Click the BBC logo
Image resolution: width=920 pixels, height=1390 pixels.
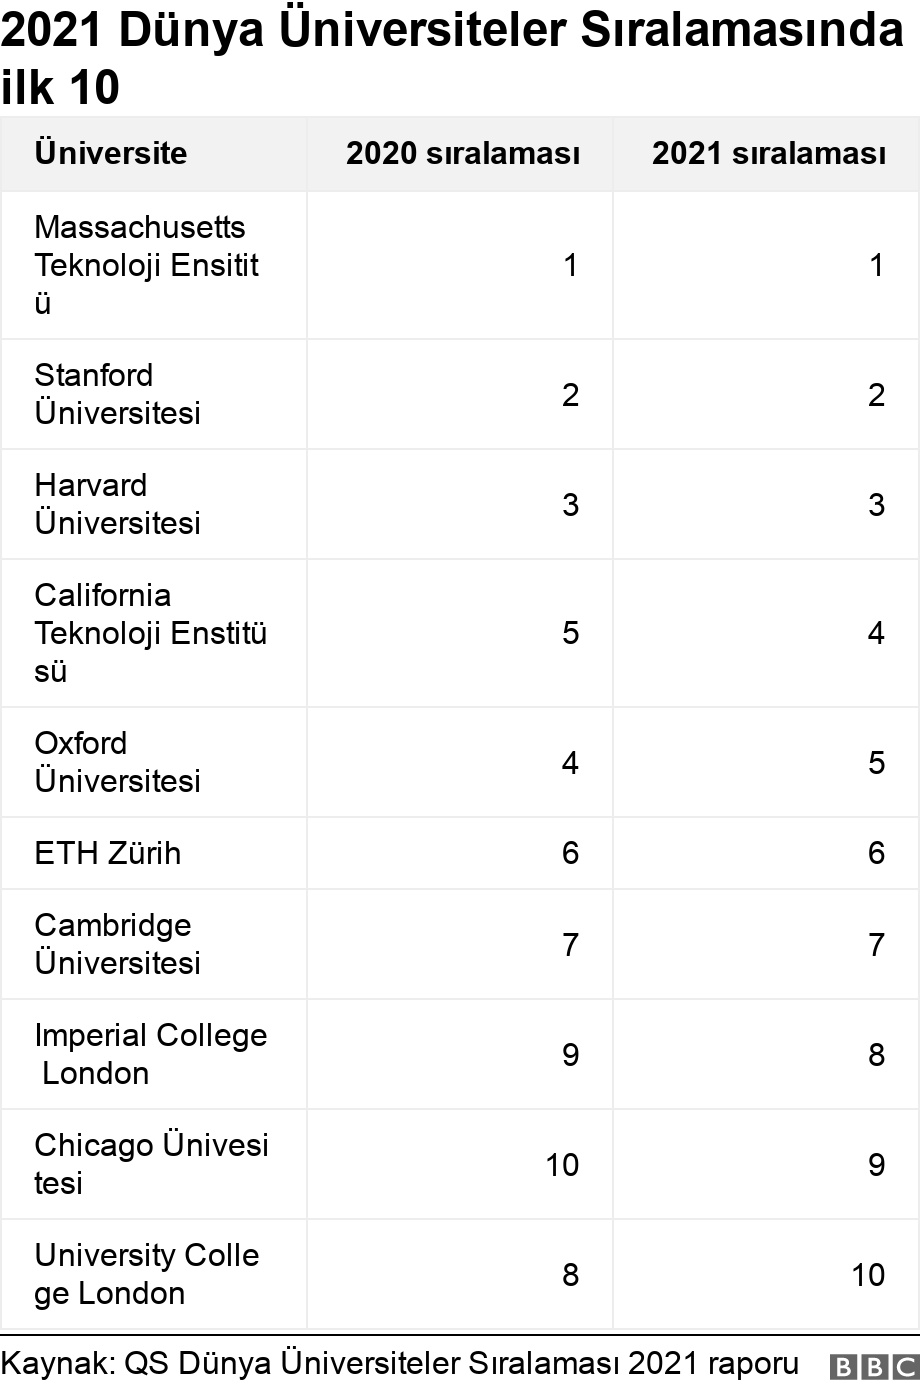[873, 1366]
